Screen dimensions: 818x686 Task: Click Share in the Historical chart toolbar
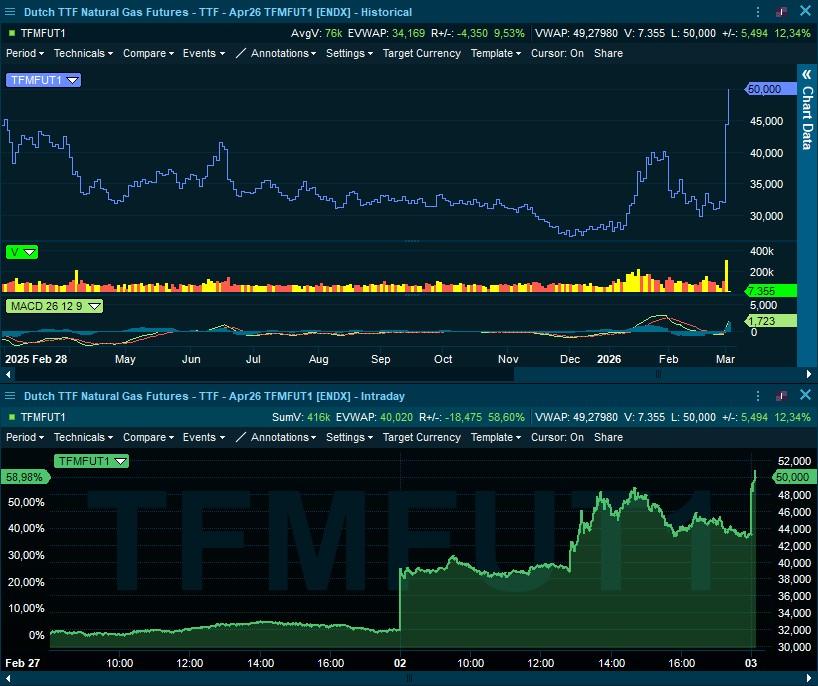coord(608,53)
